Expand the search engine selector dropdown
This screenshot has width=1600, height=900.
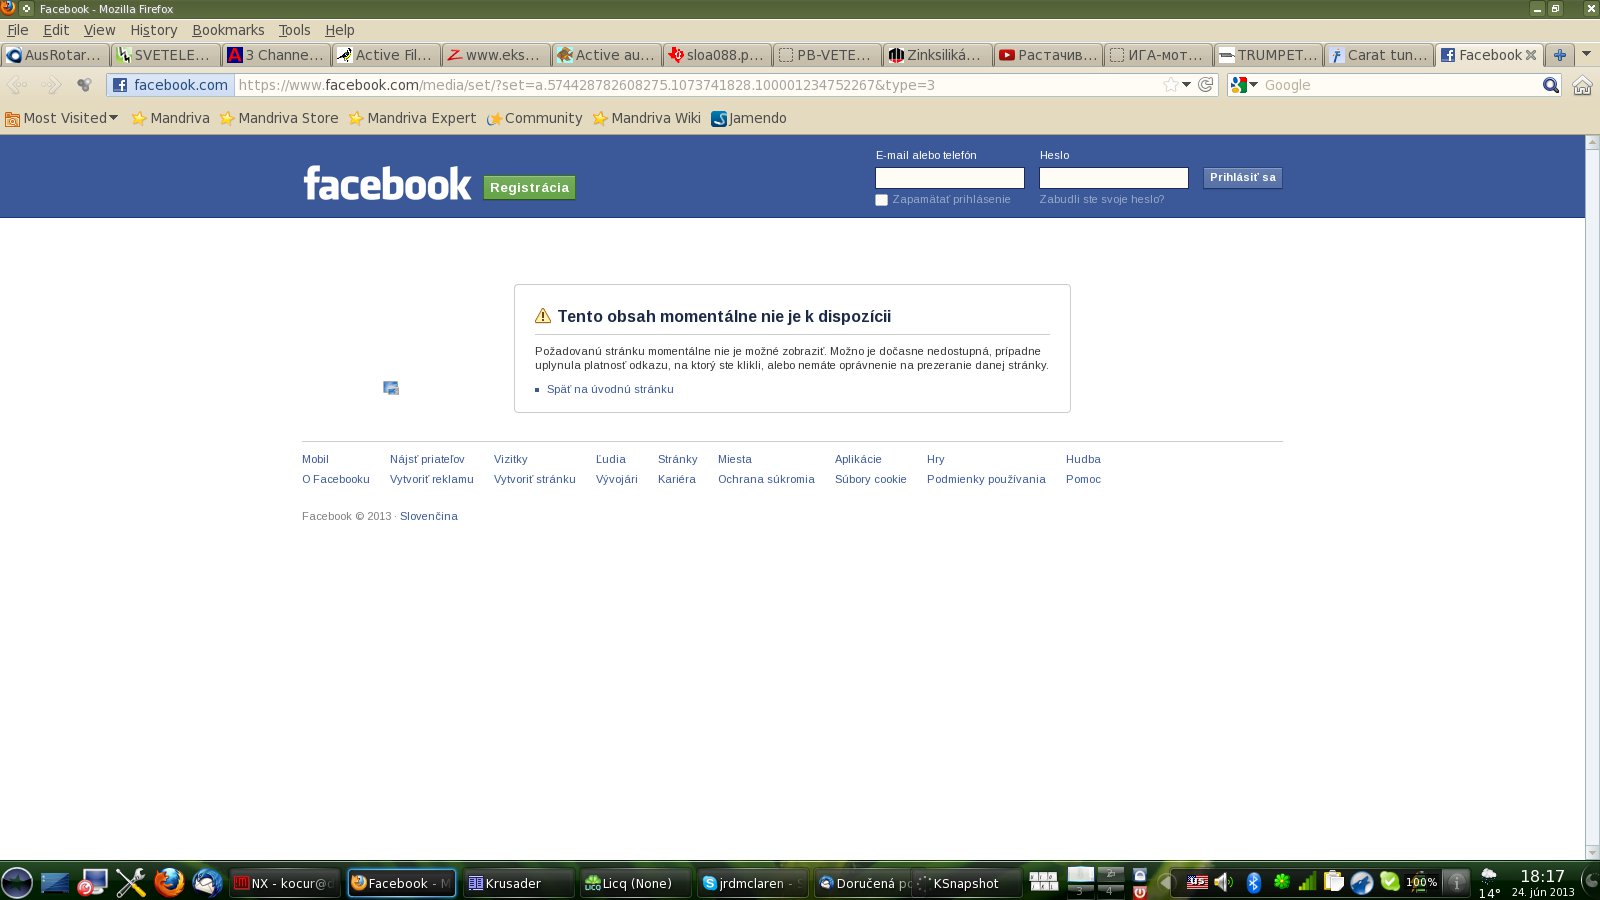(1244, 85)
